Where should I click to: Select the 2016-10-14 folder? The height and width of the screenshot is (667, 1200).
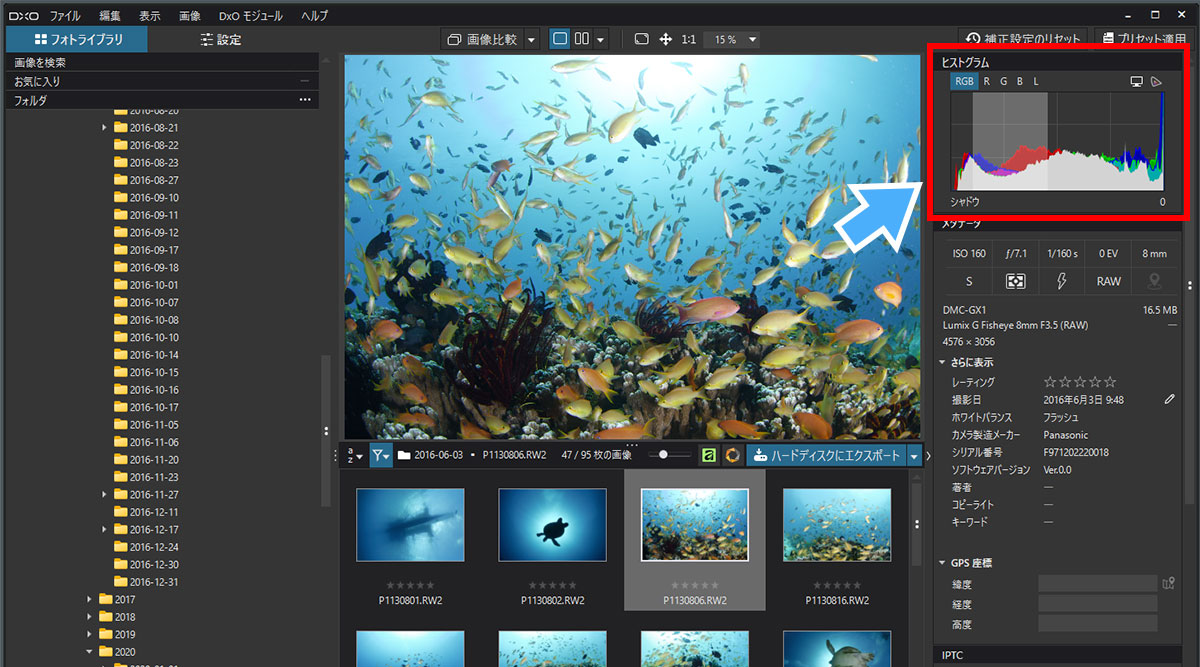[x=146, y=355]
